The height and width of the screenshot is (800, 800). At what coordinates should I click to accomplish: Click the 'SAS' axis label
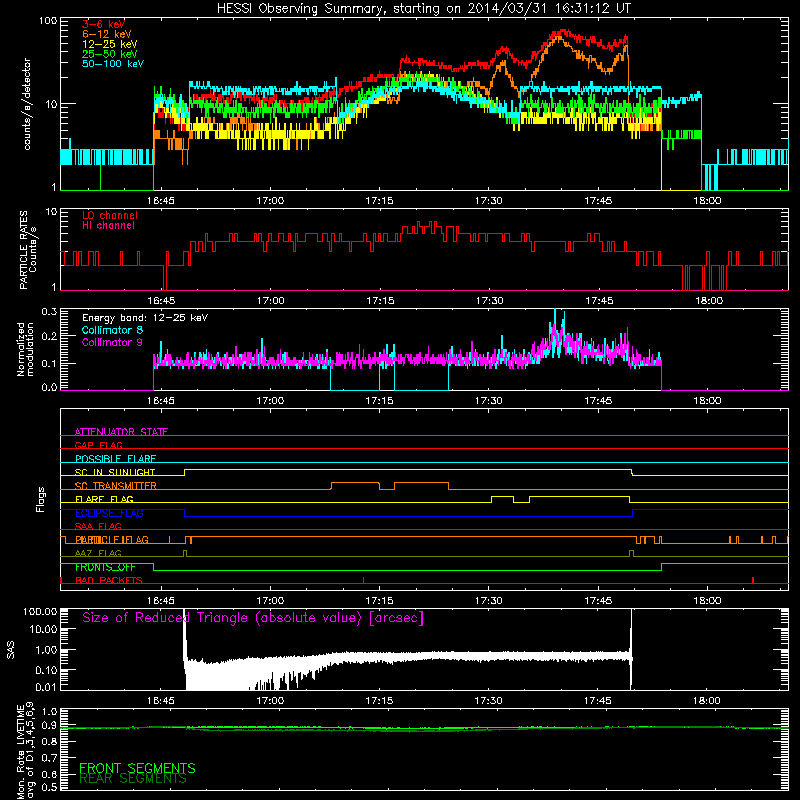[11, 651]
